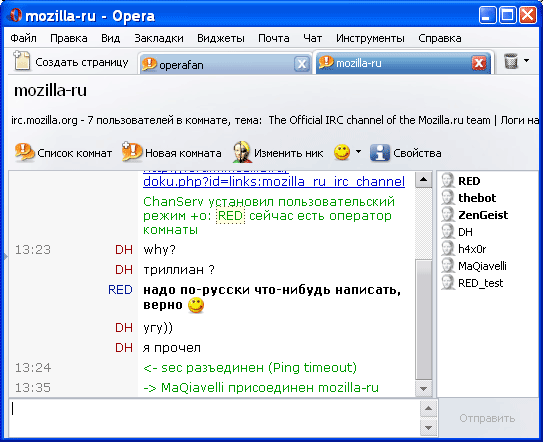543x442 pixels.
Task: Expand the trash can dropdown arrow
Action: click(526, 61)
